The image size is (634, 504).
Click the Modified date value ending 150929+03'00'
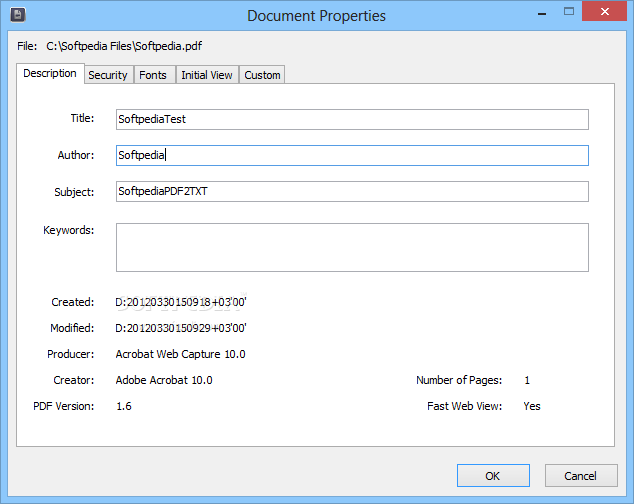coord(181,328)
